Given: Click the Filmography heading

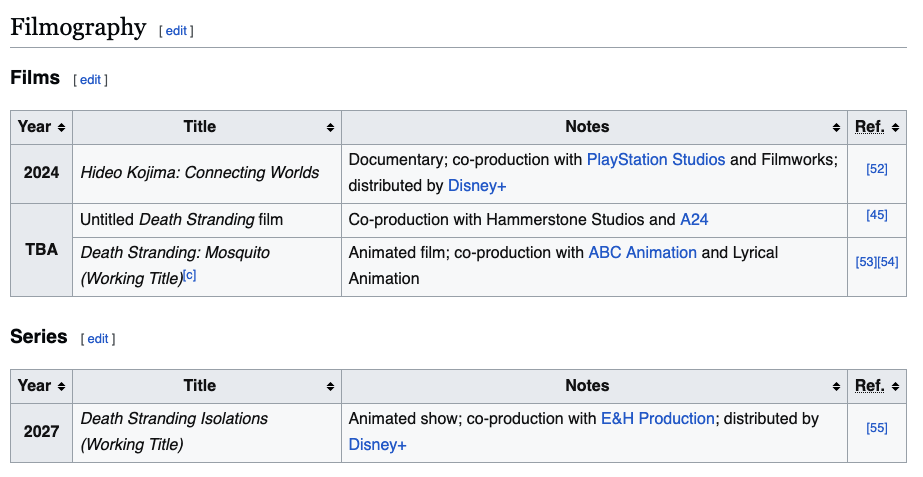Looking at the screenshot, I should point(78,28).
